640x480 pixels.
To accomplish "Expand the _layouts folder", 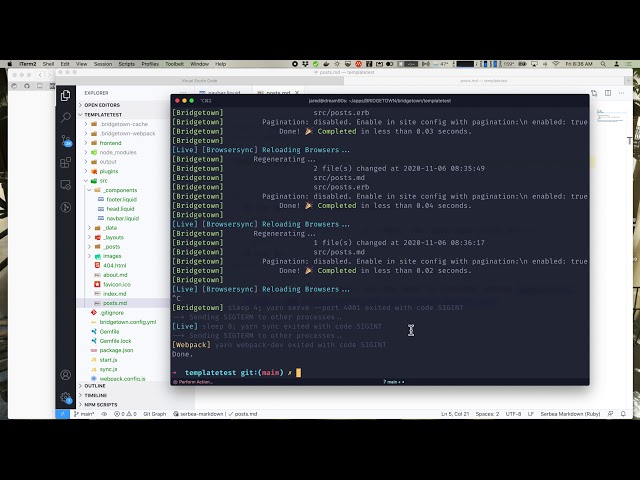I will tap(114, 237).
